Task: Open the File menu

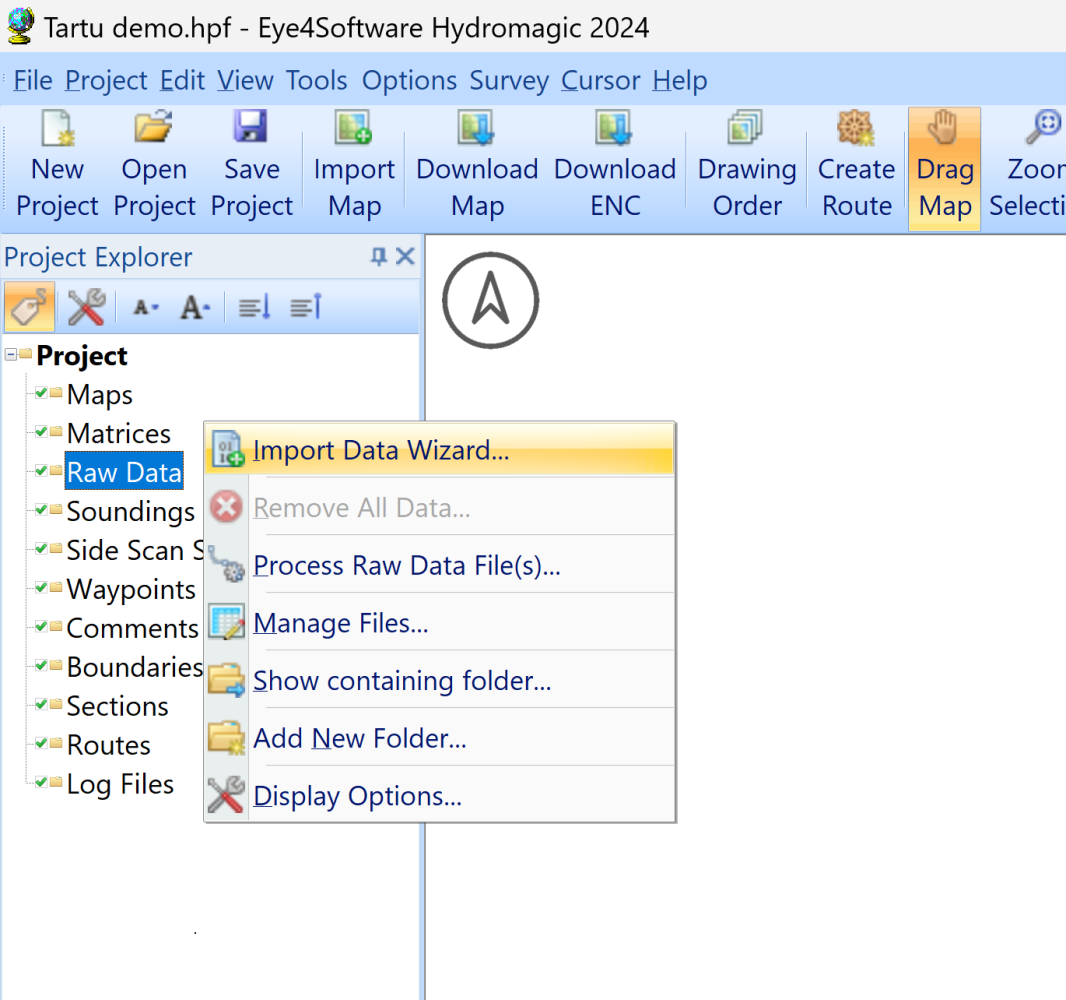Action: [33, 80]
